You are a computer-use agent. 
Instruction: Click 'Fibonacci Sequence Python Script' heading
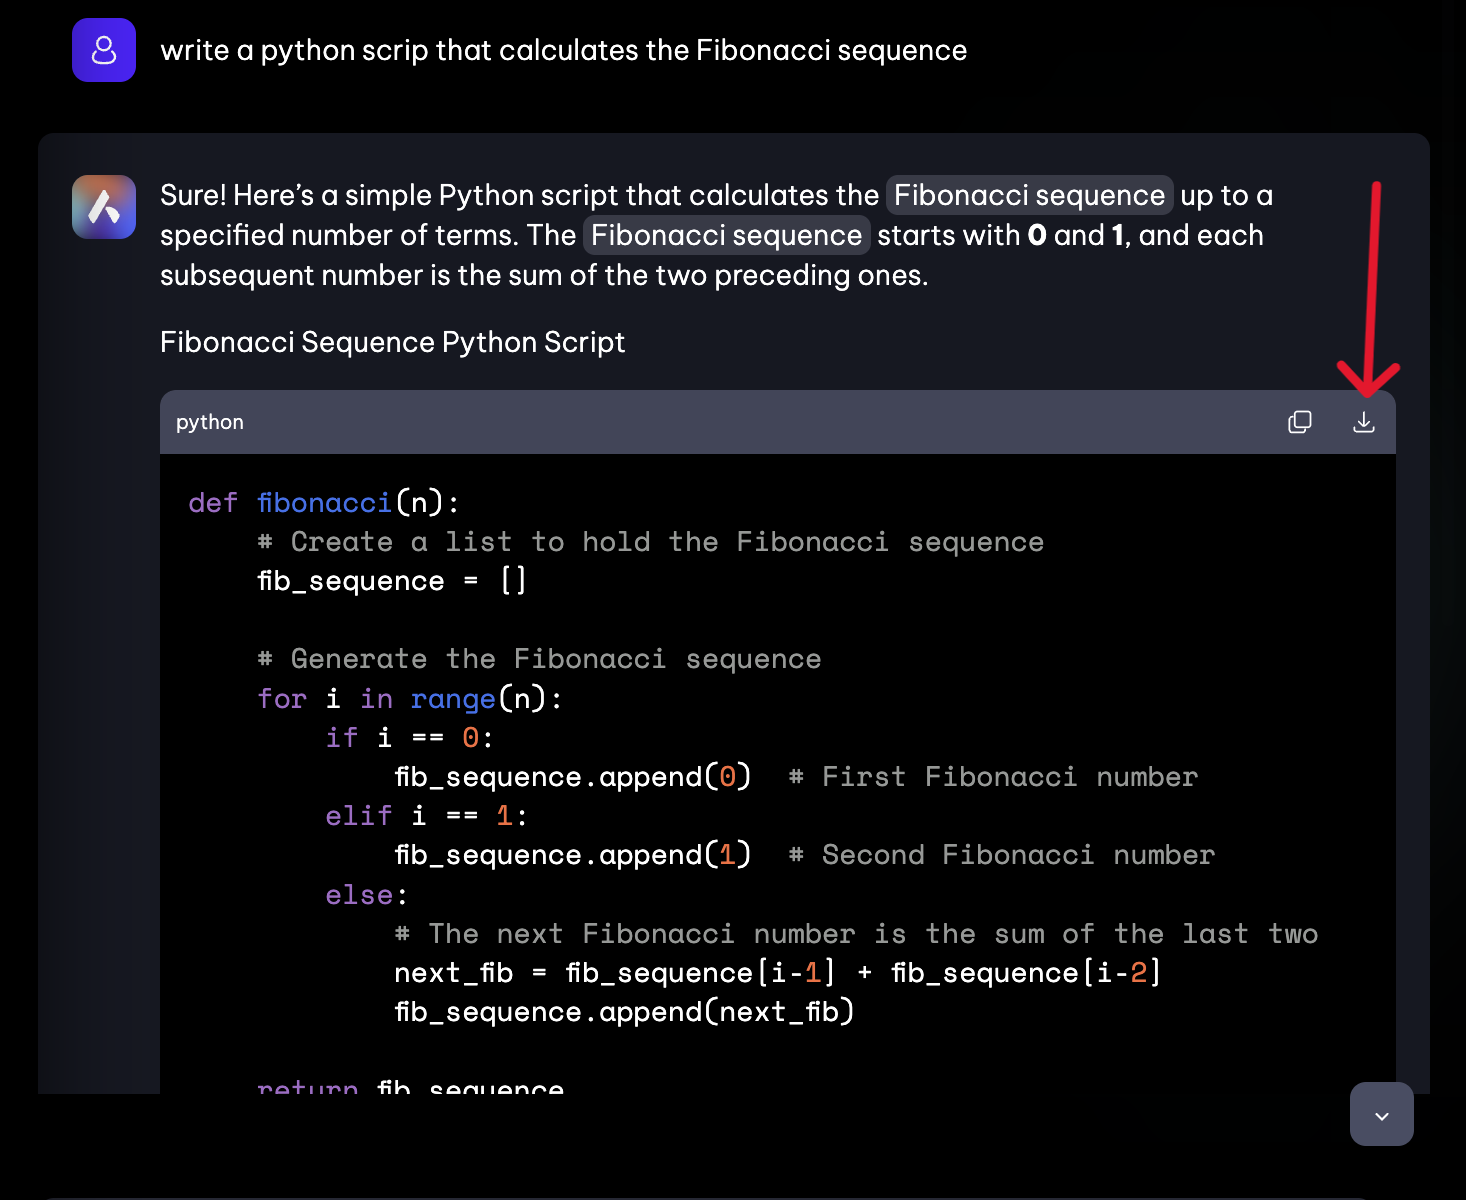click(392, 342)
